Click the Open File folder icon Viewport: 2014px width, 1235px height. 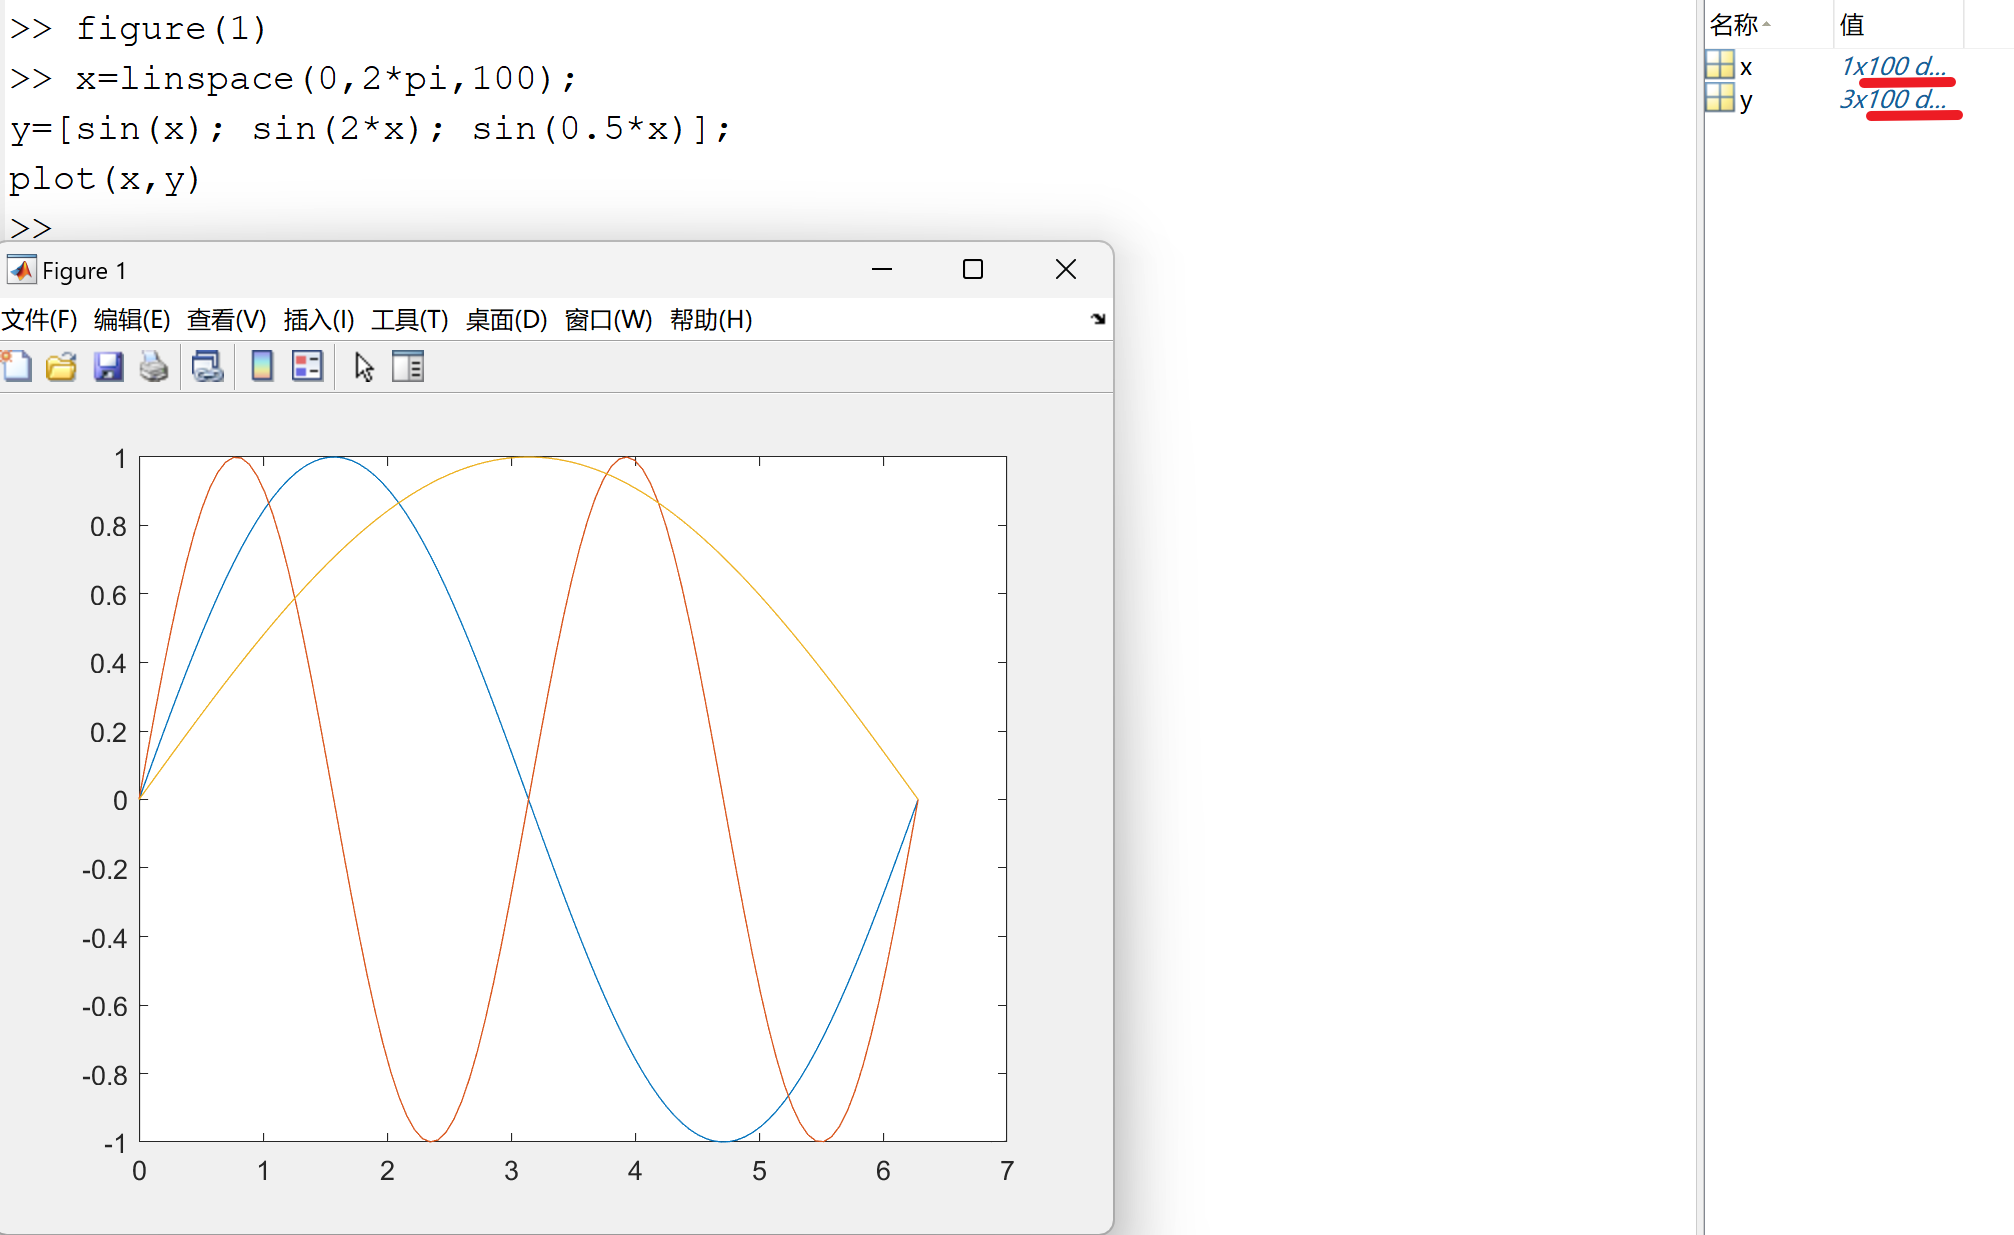click(61, 366)
